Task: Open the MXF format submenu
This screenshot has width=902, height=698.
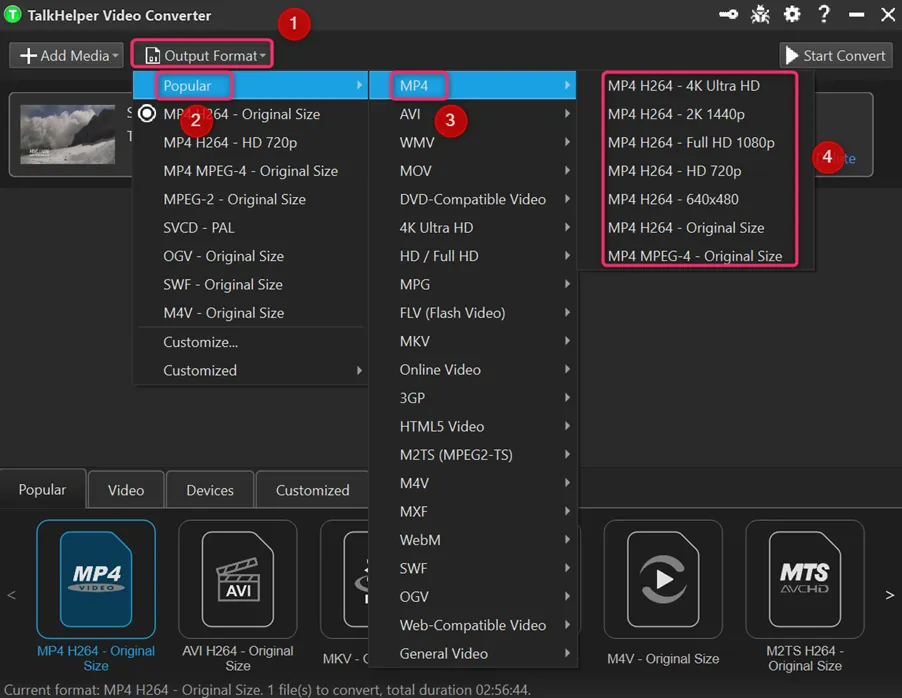Action: 472,512
